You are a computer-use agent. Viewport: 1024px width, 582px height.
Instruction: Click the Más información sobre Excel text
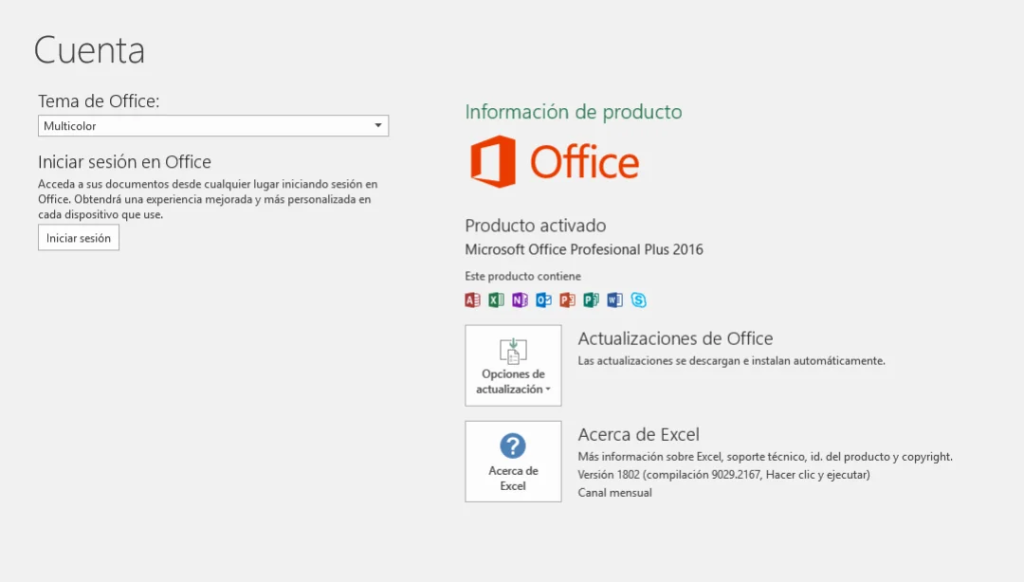coord(765,457)
